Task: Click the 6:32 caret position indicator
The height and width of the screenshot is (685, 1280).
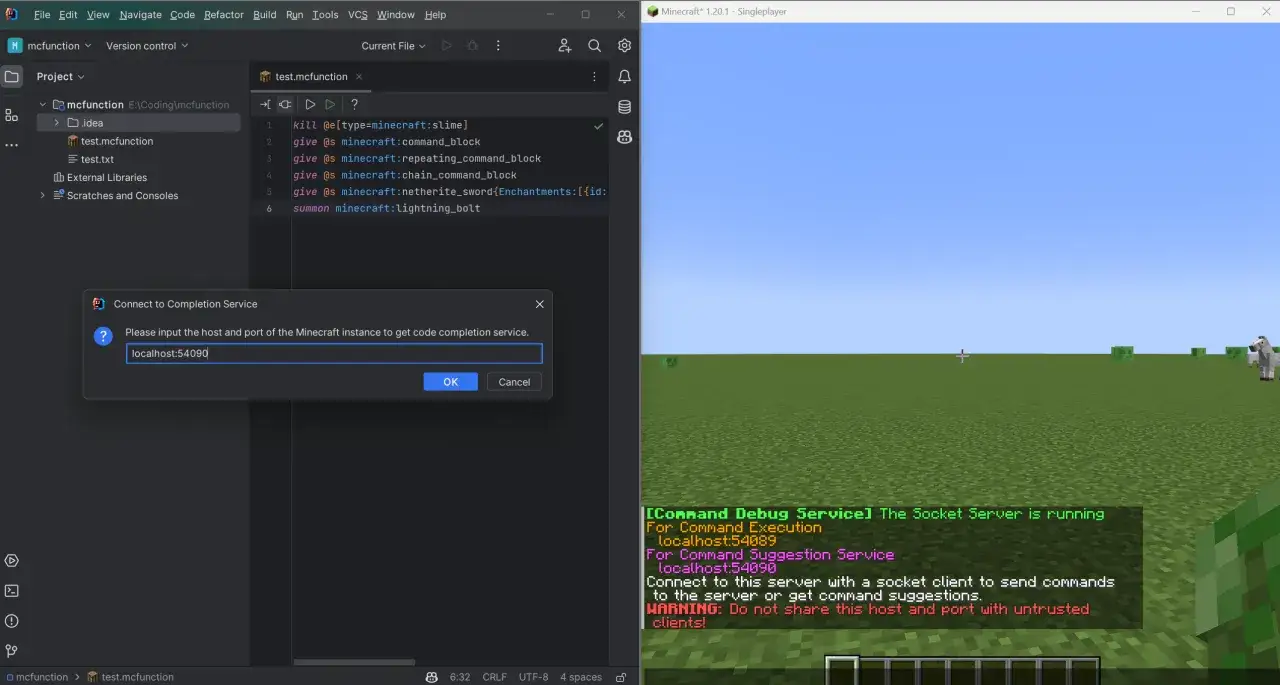Action: tap(460, 677)
